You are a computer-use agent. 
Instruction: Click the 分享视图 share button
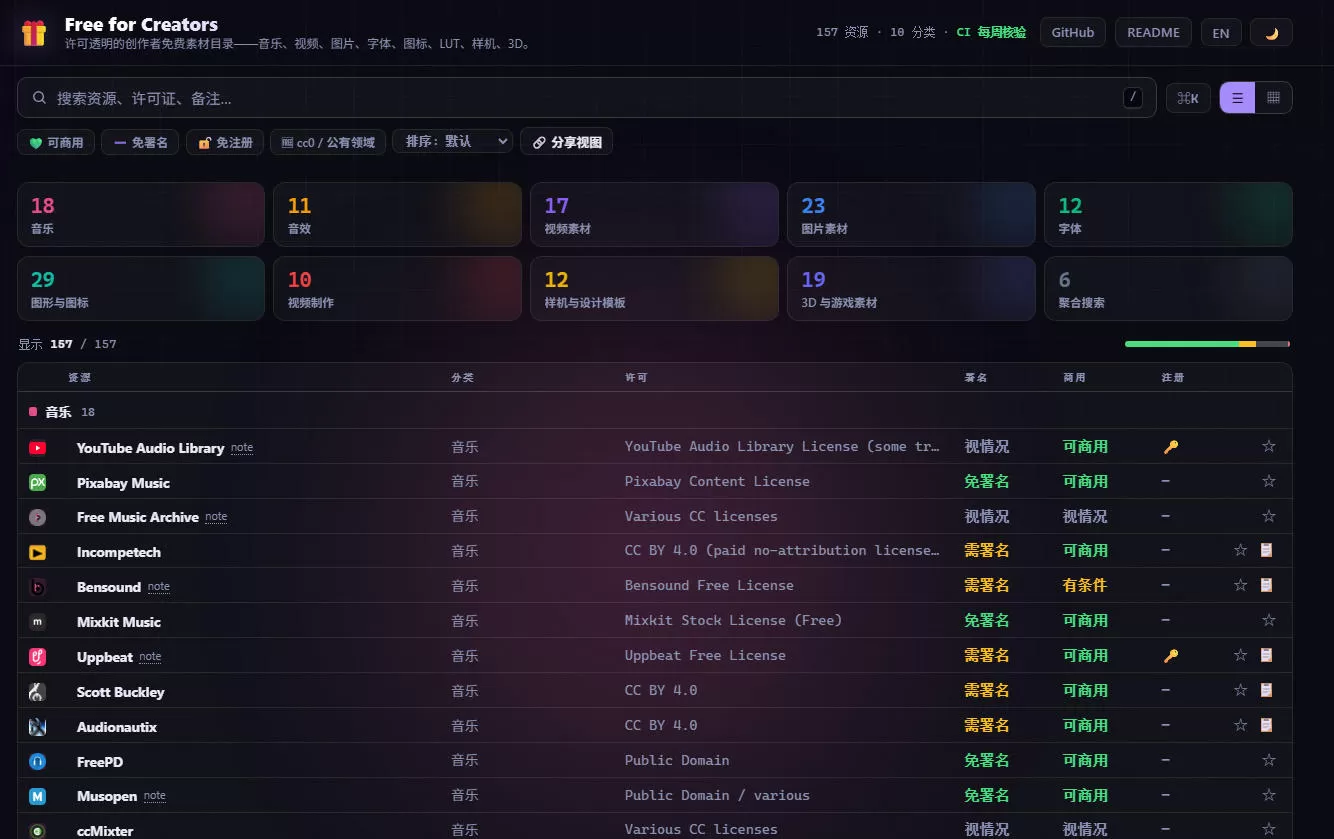(x=566, y=142)
